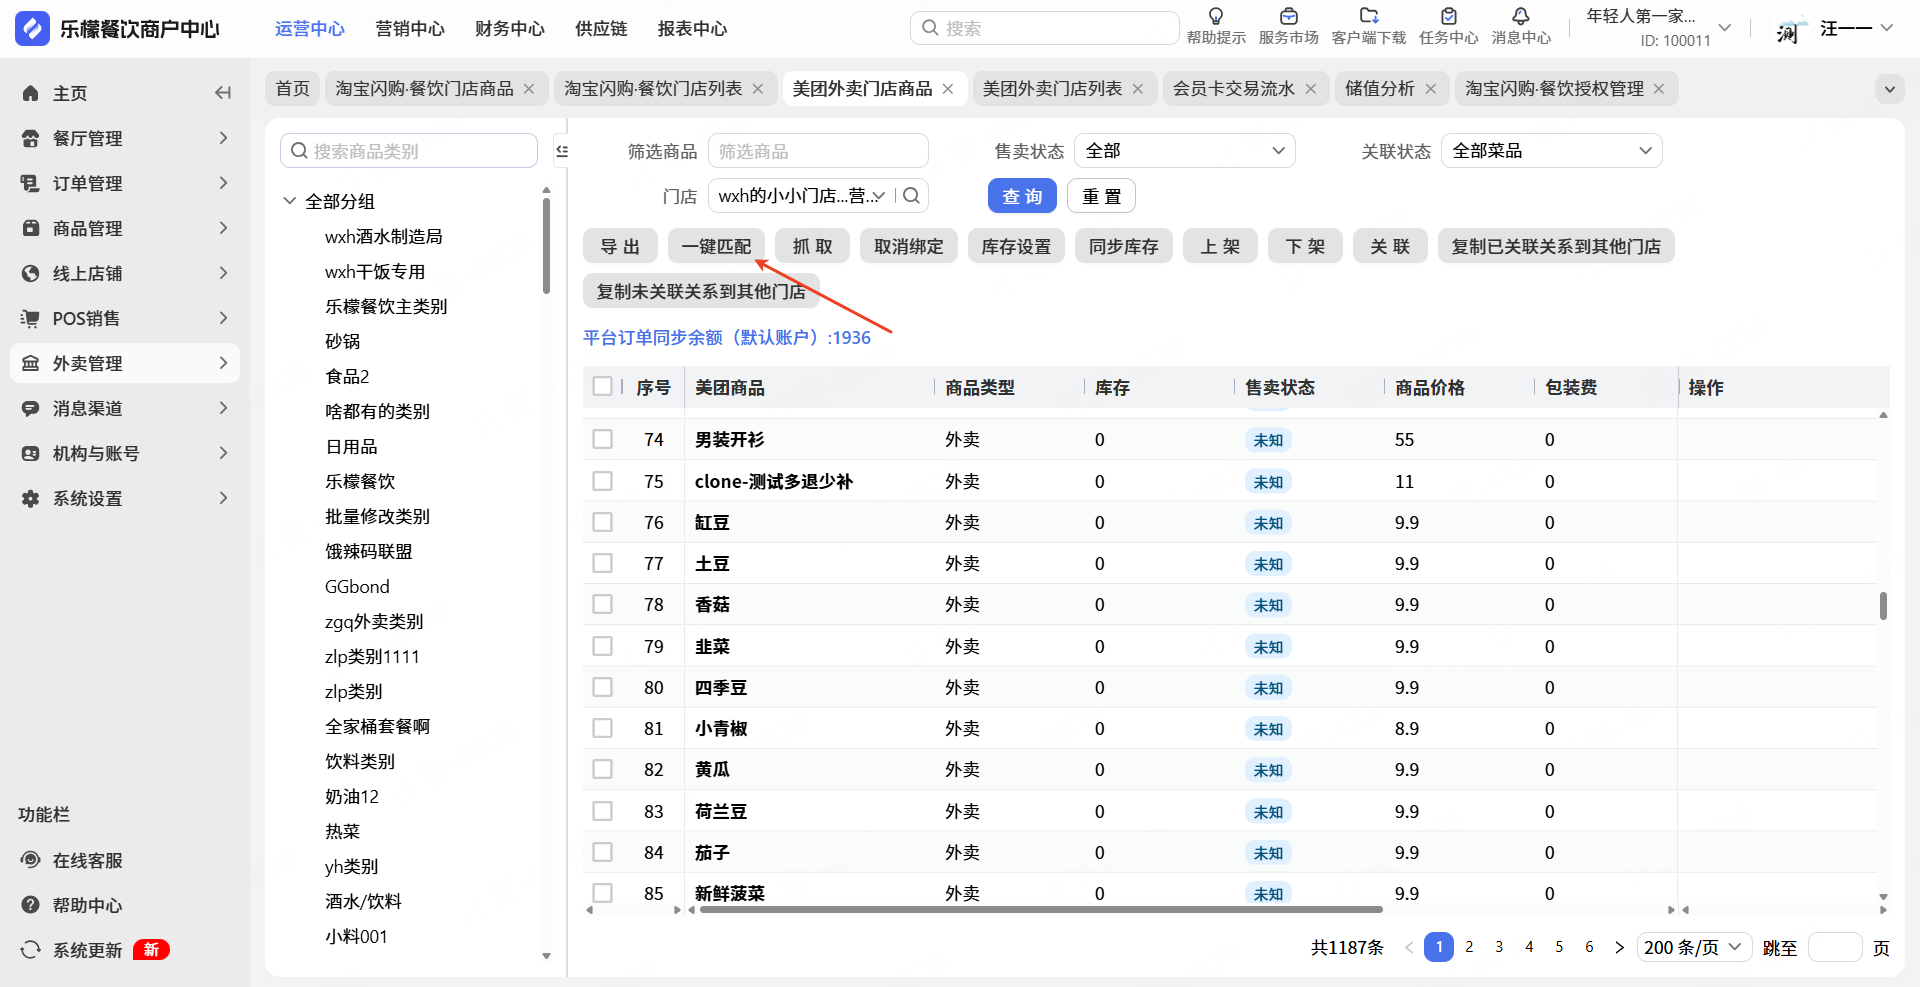
Task: Select the checkbox for row 80 四季豆
Action: [602, 688]
